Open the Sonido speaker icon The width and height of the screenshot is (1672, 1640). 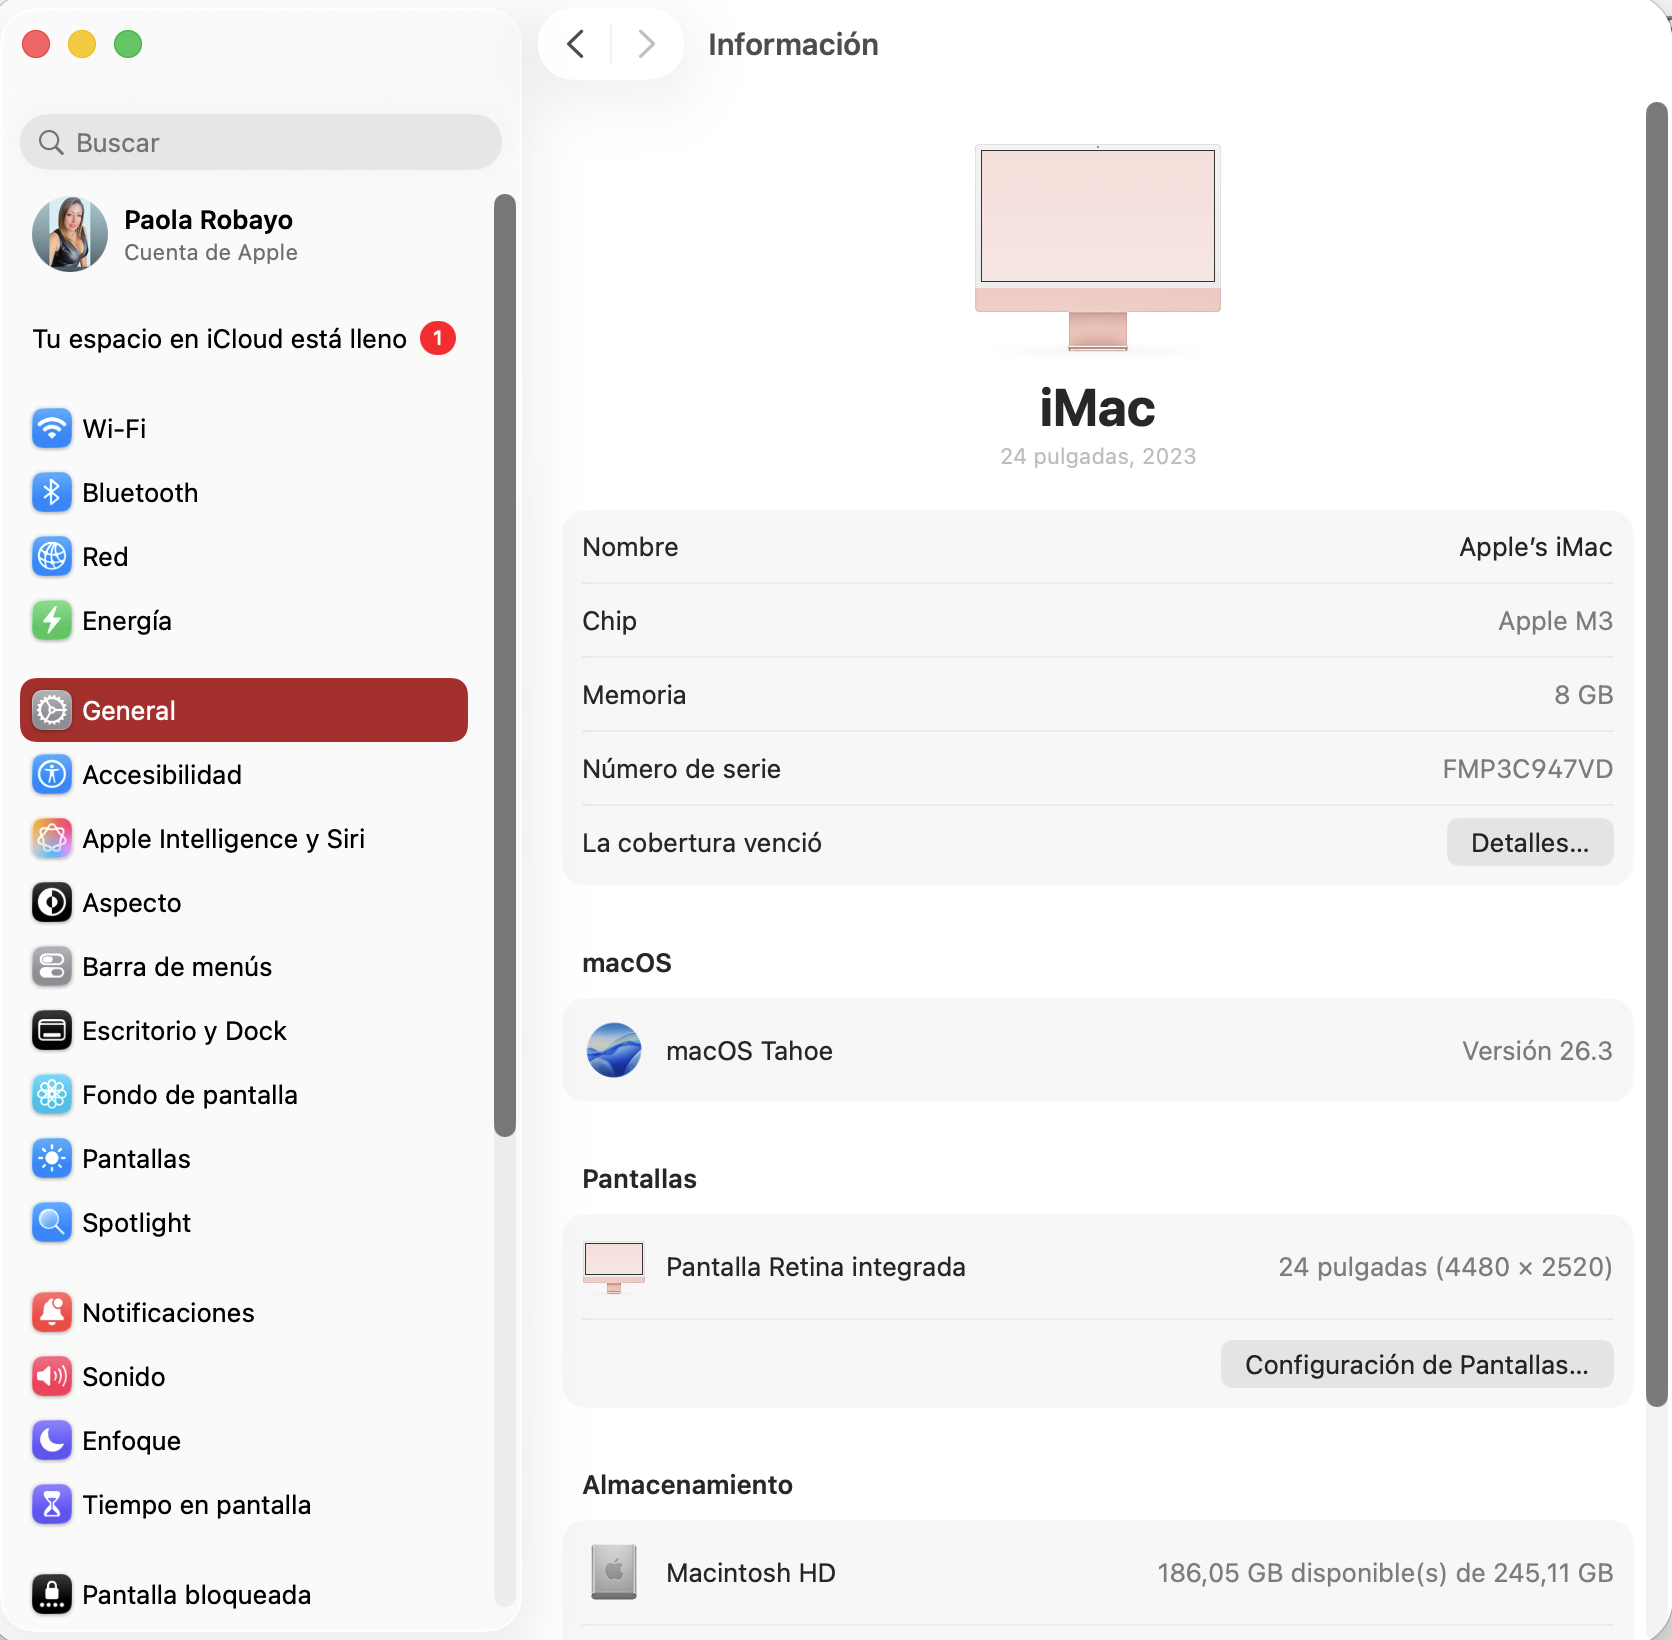(x=51, y=1377)
